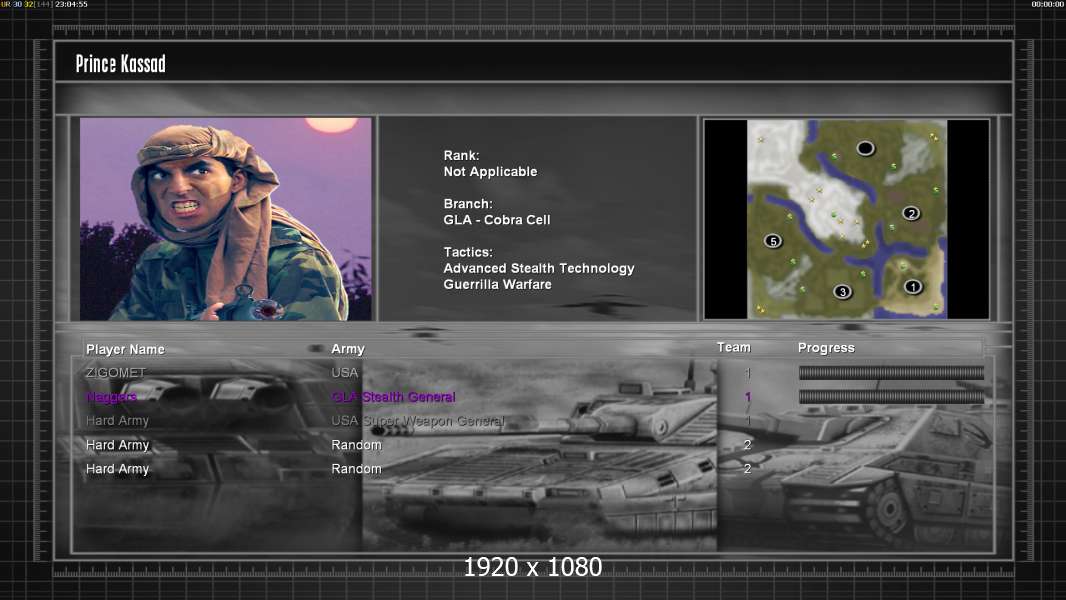Select "Hard Army" in the Super Weapon General row
1066x600 pixels.
pyautogui.click(x=117, y=421)
